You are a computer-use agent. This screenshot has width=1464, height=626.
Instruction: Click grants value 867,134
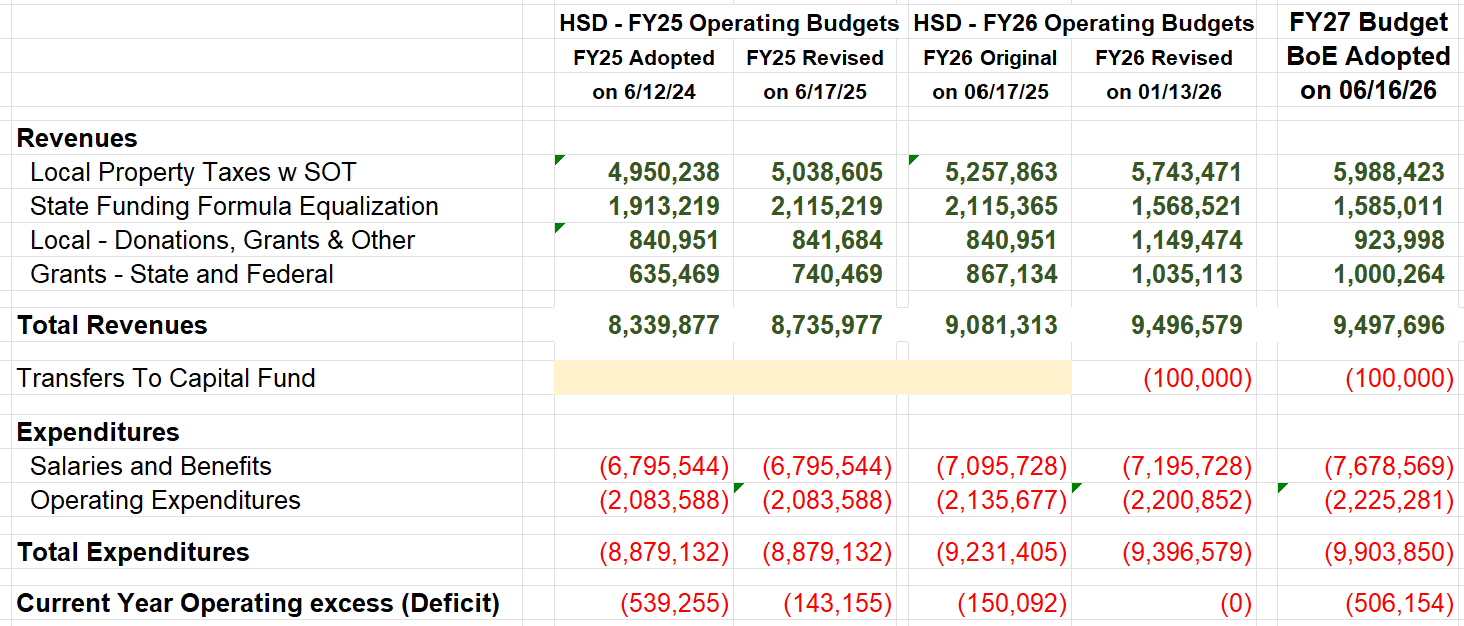pos(1011,274)
